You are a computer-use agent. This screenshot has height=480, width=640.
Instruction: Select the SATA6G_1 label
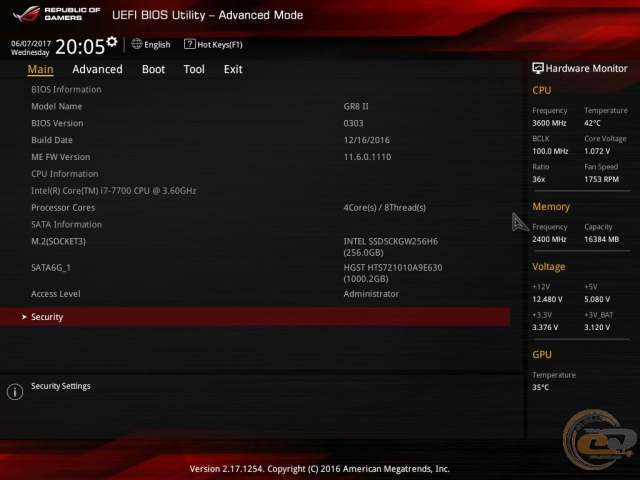coord(51,268)
